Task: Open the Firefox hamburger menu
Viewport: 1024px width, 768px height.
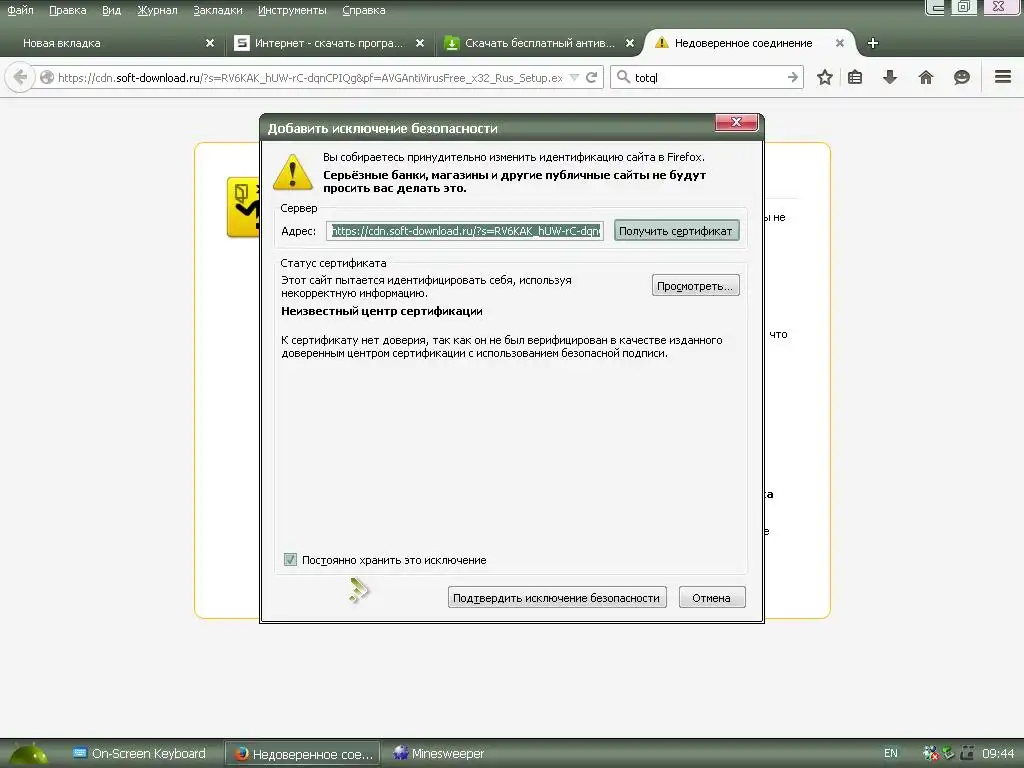Action: pos(1003,77)
